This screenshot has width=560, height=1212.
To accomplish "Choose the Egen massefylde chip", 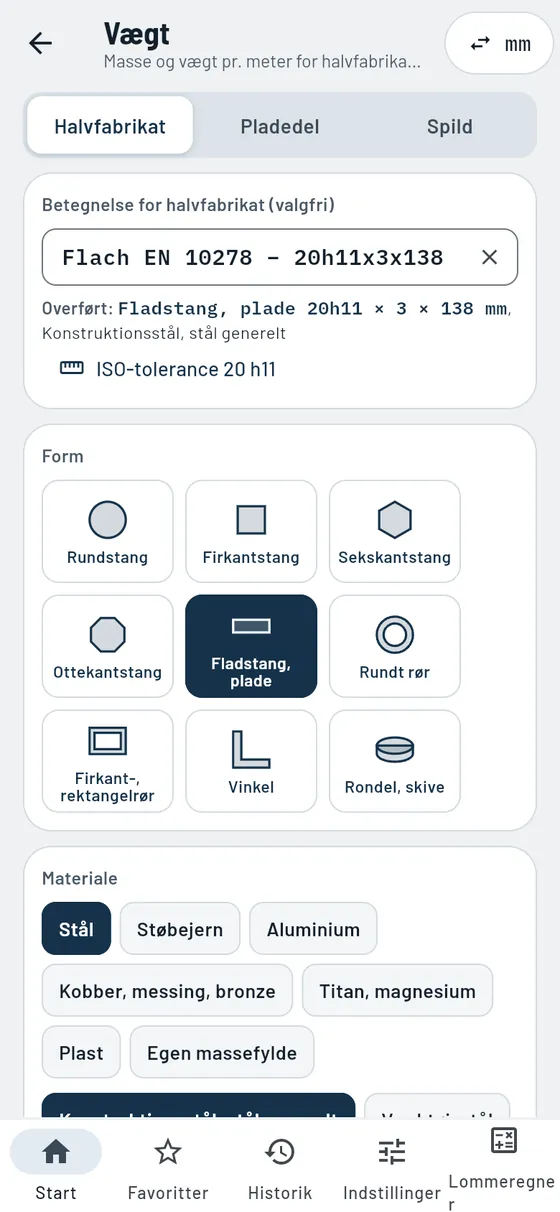I will [x=222, y=1053].
